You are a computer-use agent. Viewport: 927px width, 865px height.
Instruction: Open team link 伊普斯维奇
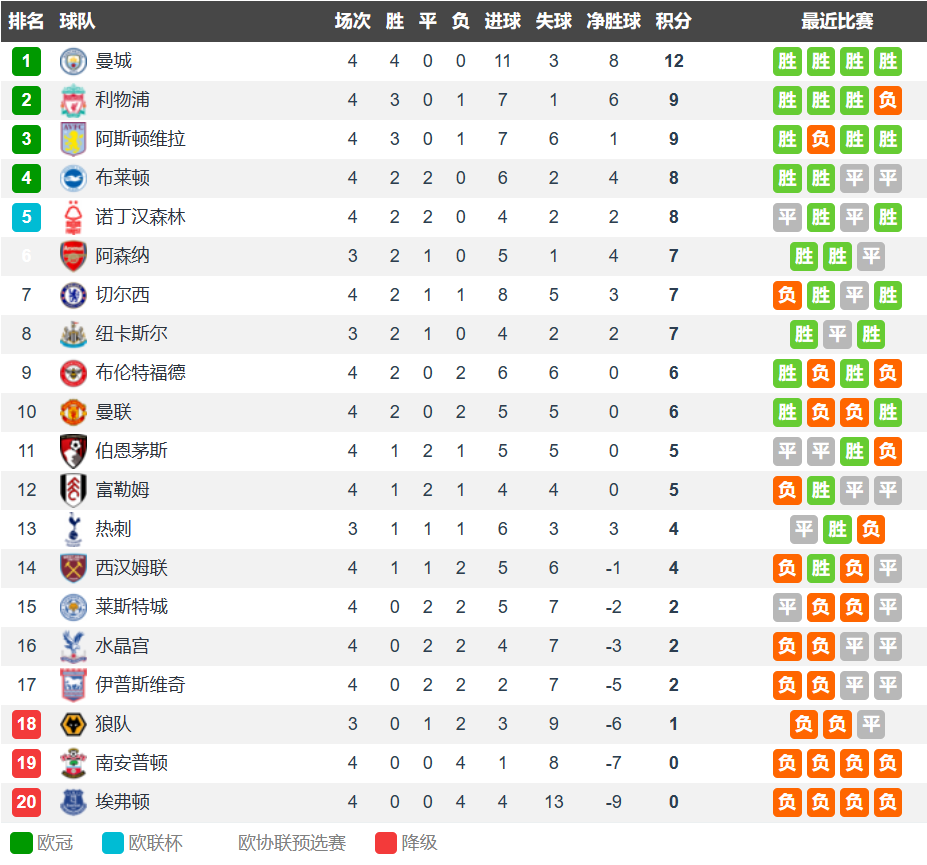(x=140, y=685)
